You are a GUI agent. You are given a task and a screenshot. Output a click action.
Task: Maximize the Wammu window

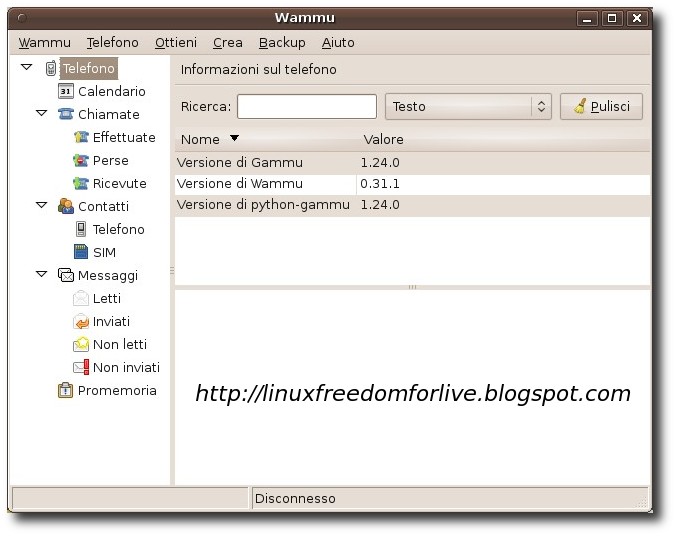point(611,19)
